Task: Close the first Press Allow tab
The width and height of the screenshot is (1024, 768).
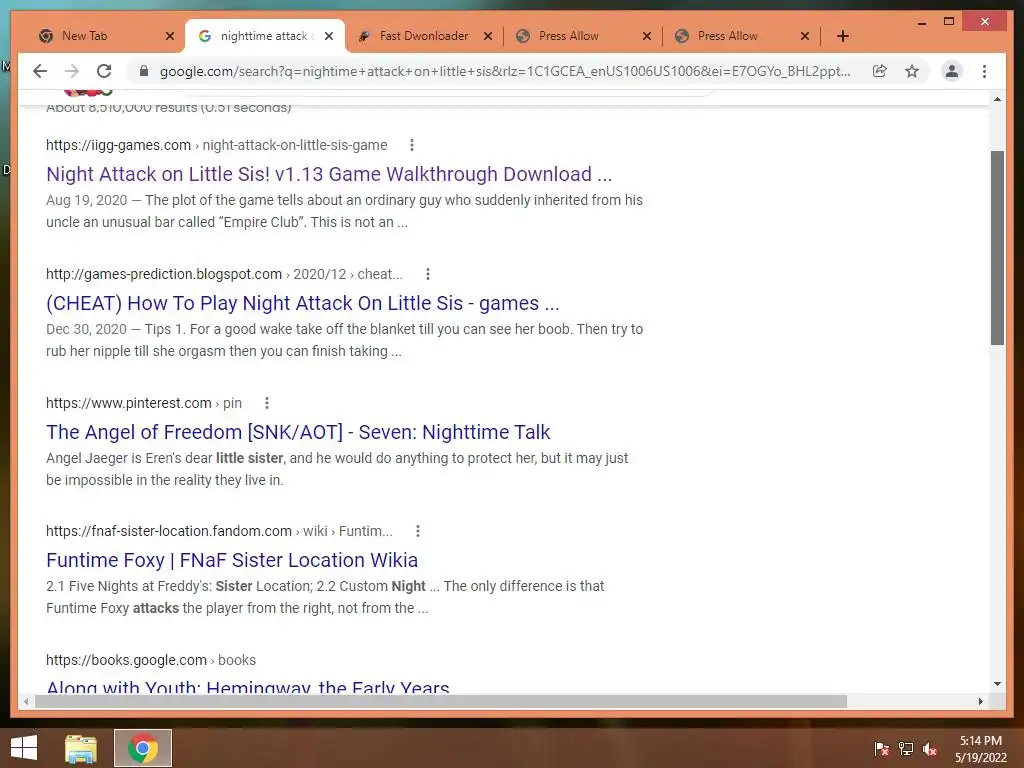Action: 647,36
